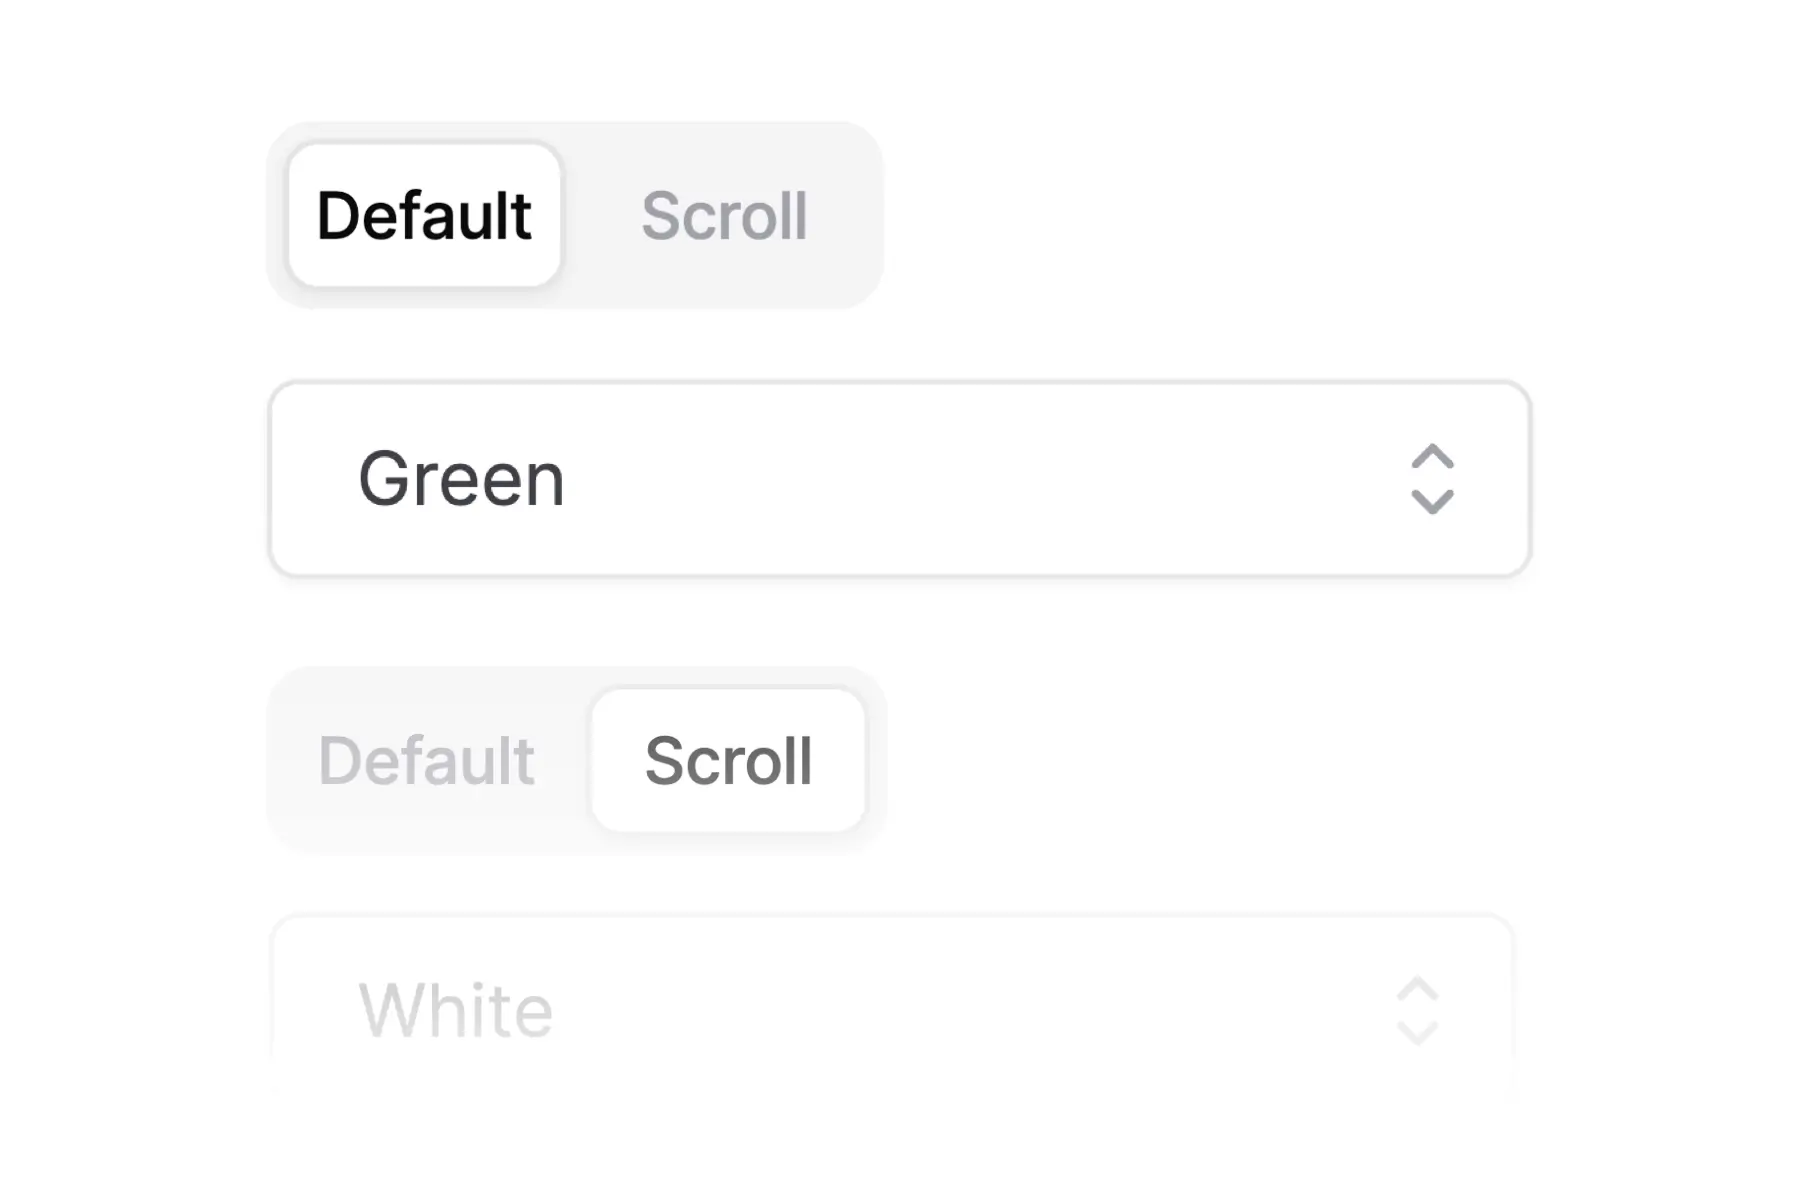Click empty middle area of the White select box
1800x1200 pixels.
point(950,1011)
